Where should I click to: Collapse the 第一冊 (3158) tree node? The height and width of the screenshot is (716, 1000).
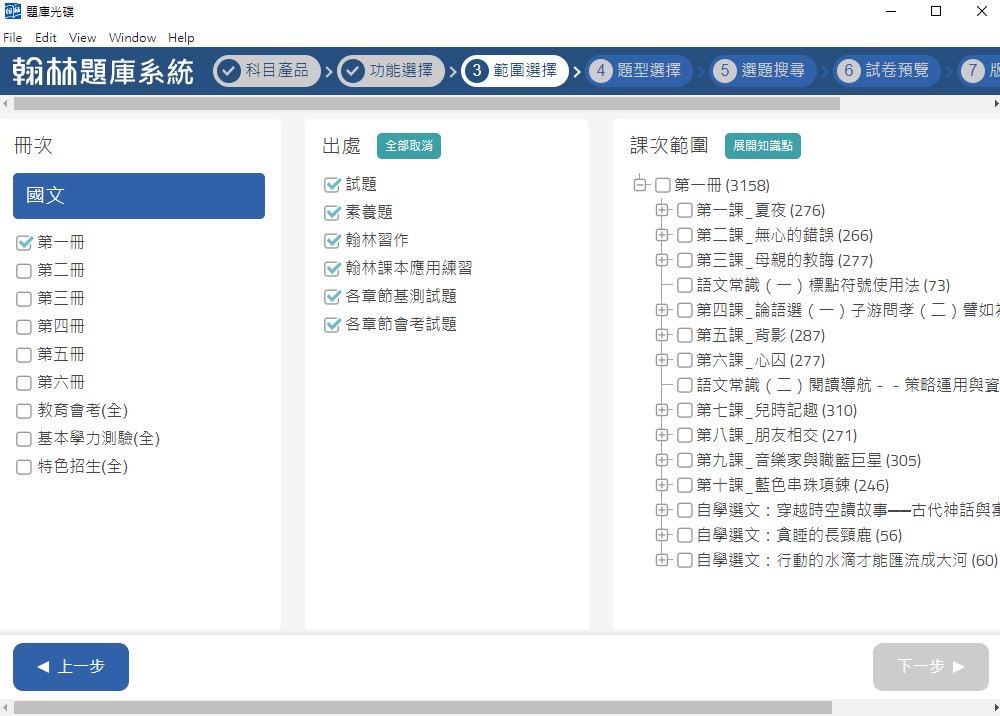click(x=640, y=185)
